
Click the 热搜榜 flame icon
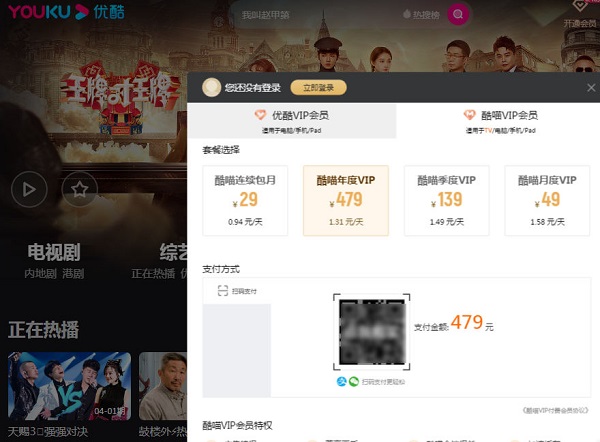pos(407,16)
